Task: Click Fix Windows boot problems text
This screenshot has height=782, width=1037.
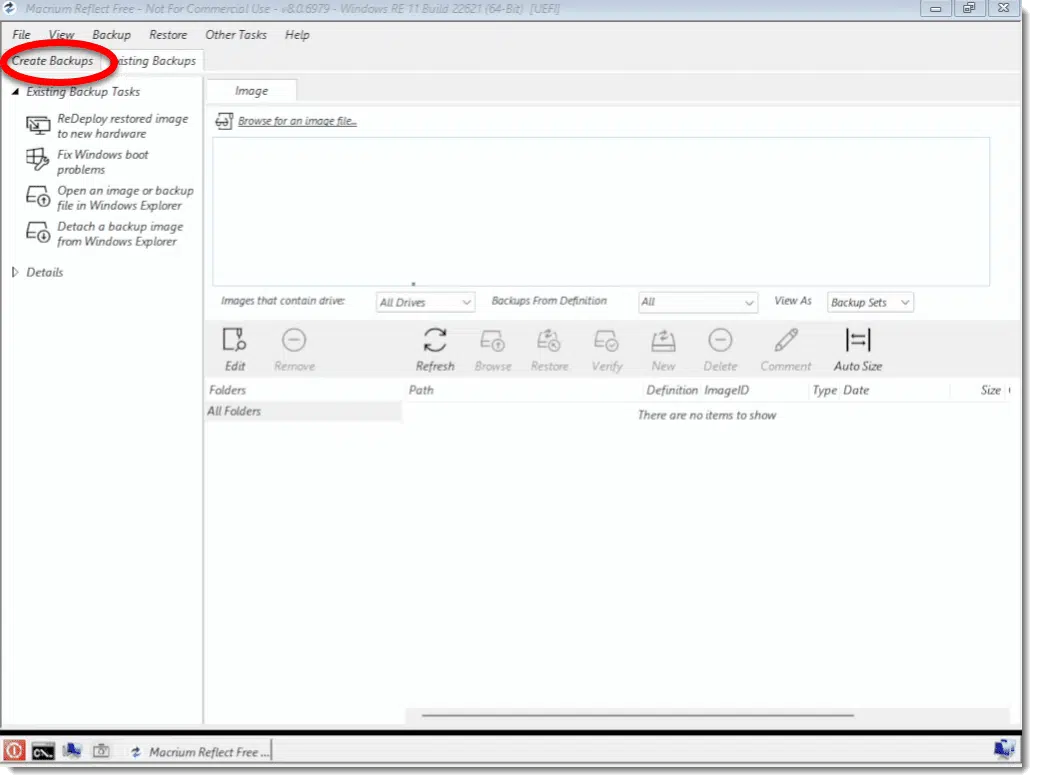Action: click(x=103, y=162)
